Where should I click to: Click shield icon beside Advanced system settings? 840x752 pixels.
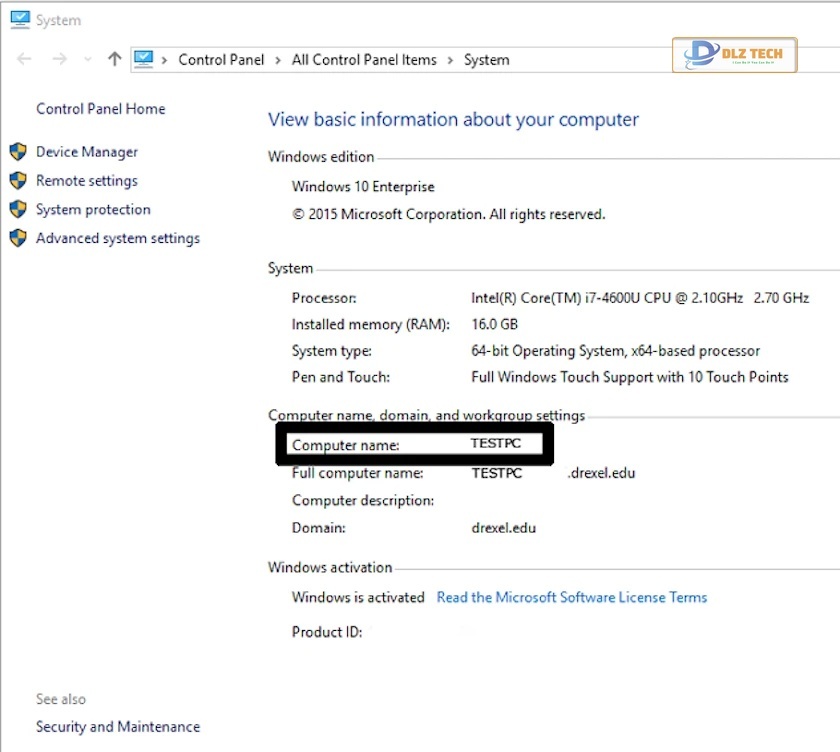17,239
